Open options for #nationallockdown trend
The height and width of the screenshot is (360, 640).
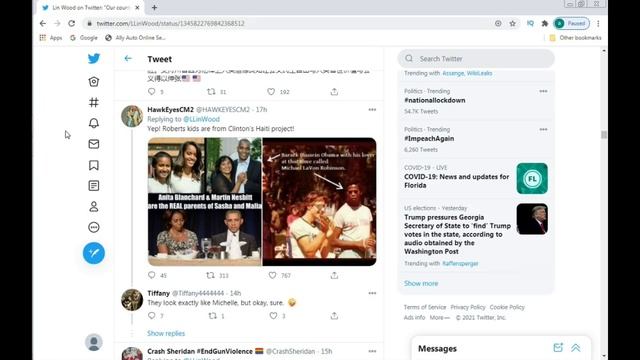(x=543, y=91)
